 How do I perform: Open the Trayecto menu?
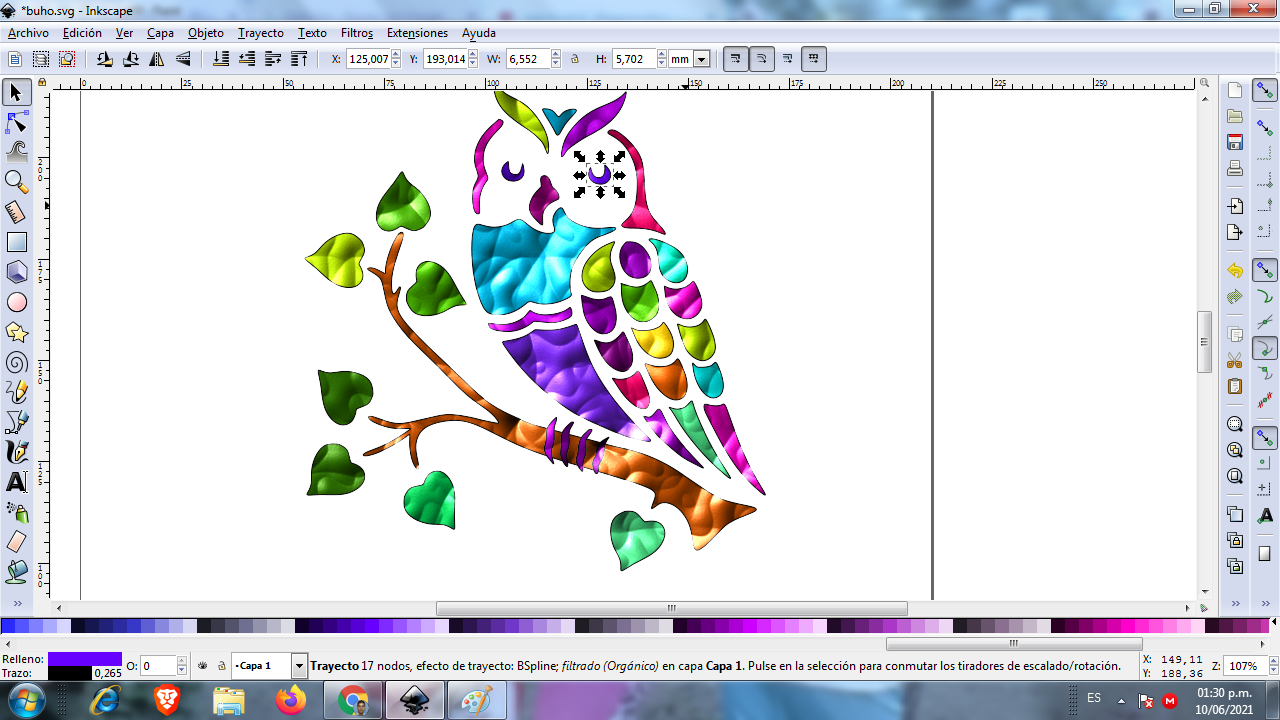[x=261, y=33]
